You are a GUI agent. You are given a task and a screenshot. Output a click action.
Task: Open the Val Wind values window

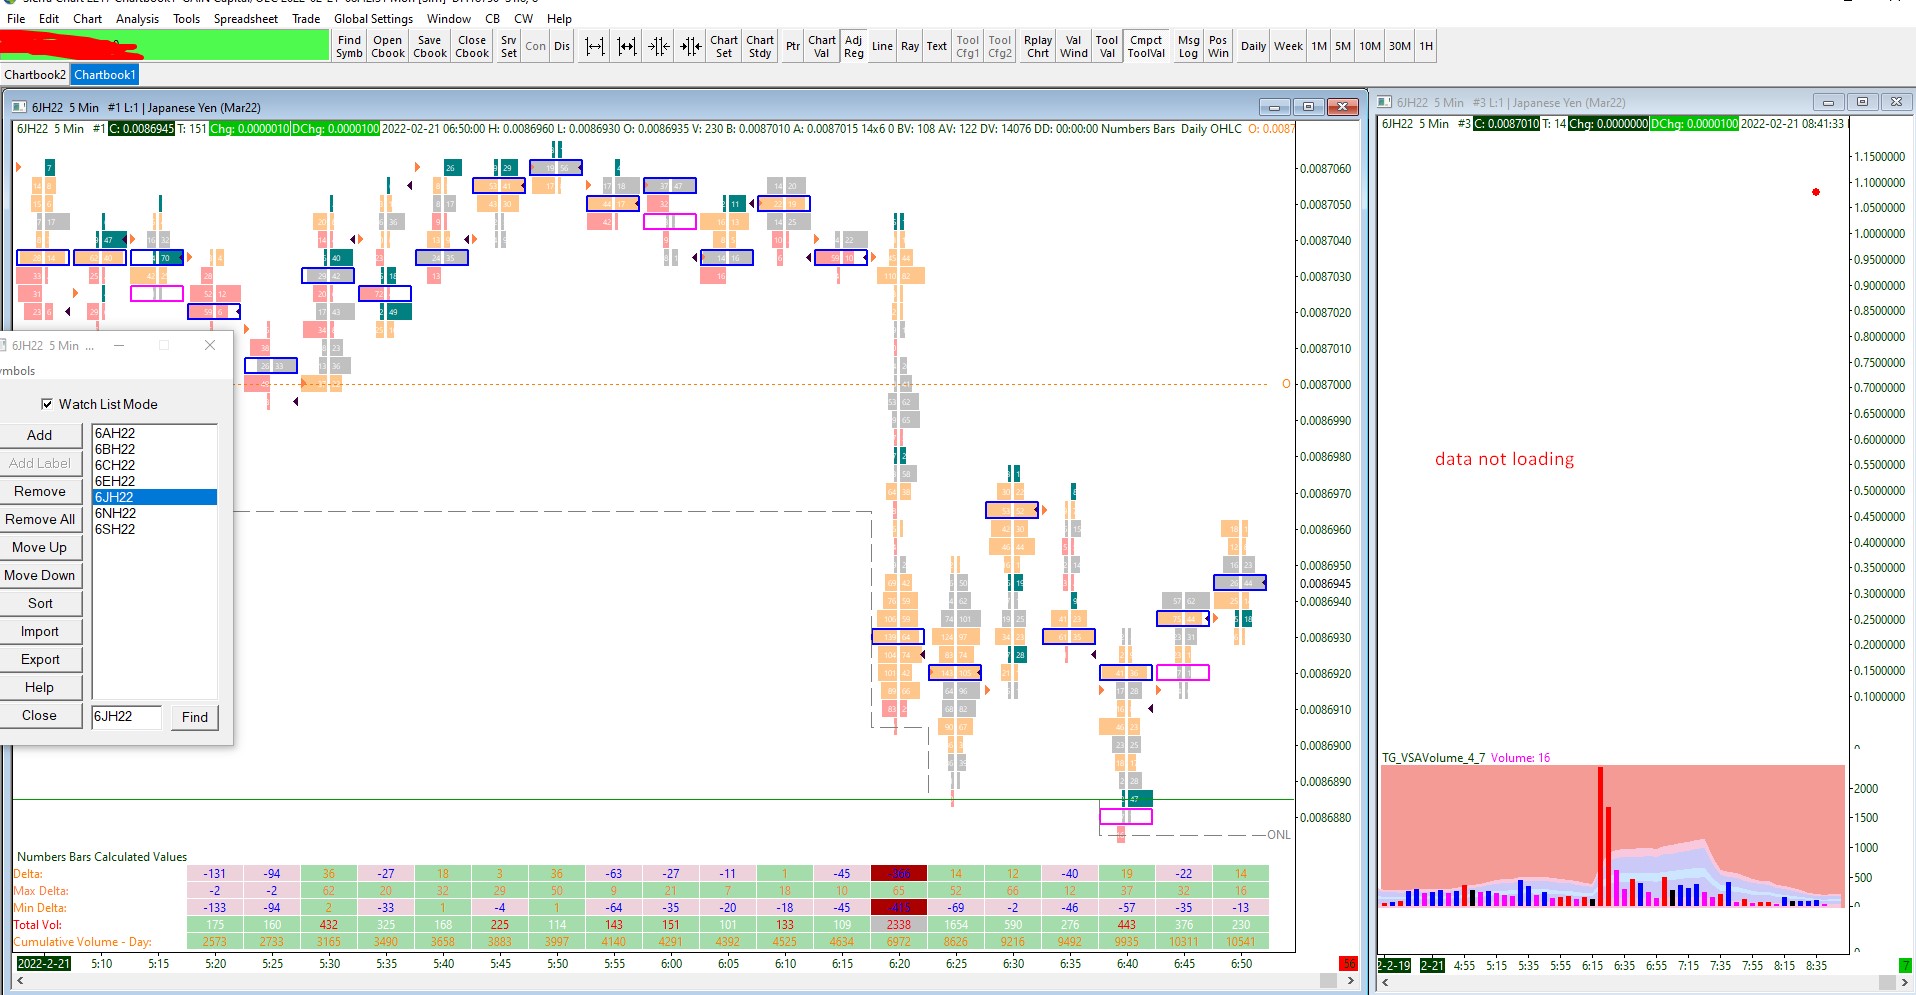tap(1074, 46)
